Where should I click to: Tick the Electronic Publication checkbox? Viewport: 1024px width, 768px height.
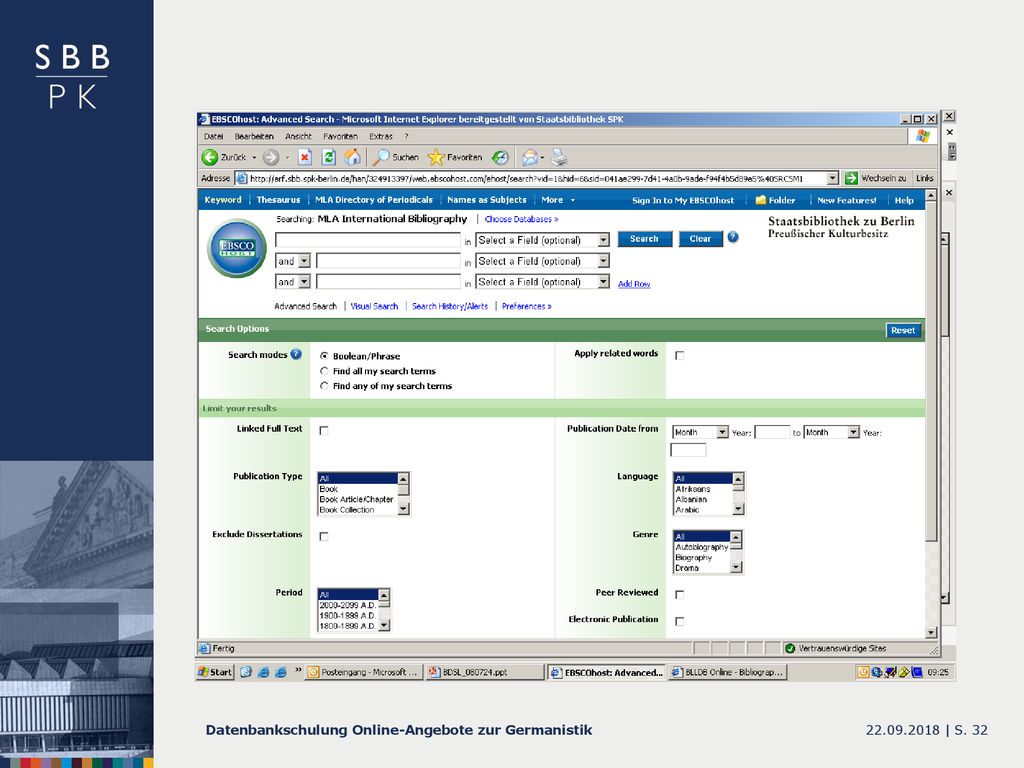tap(679, 621)
